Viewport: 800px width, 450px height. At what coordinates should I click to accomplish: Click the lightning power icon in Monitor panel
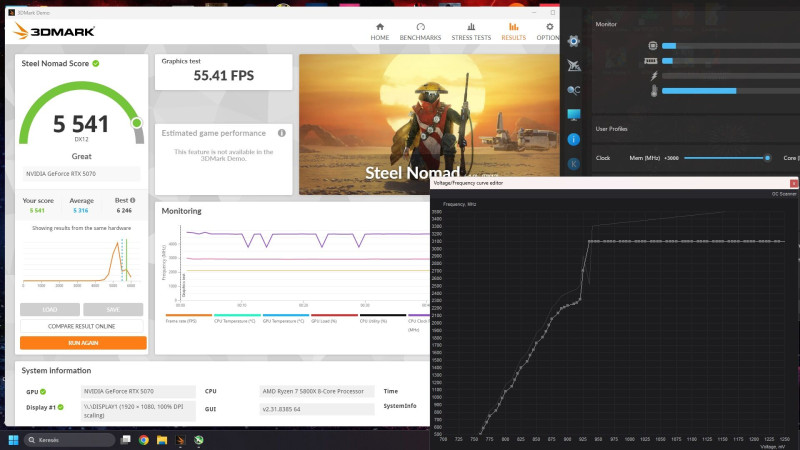tap(654, 76)
